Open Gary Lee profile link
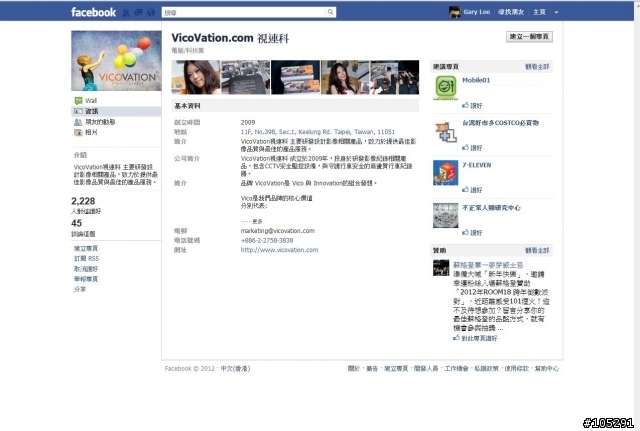The width and height of the screenshot is (640, 431). coord(477,12)
